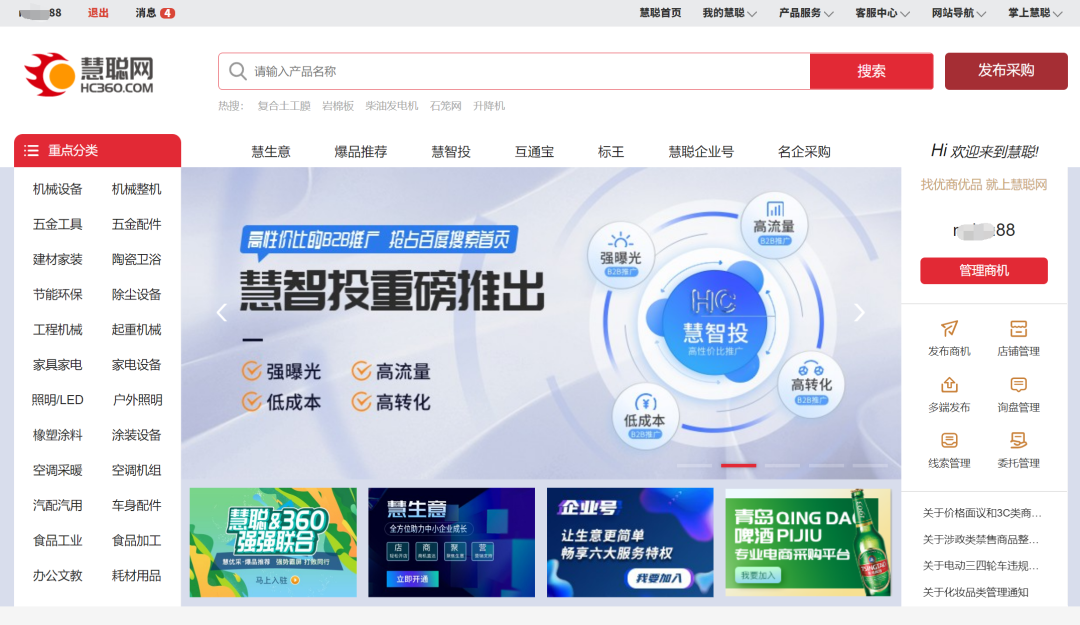Click the HC360 慧聪网 logo

click(89, 74)
